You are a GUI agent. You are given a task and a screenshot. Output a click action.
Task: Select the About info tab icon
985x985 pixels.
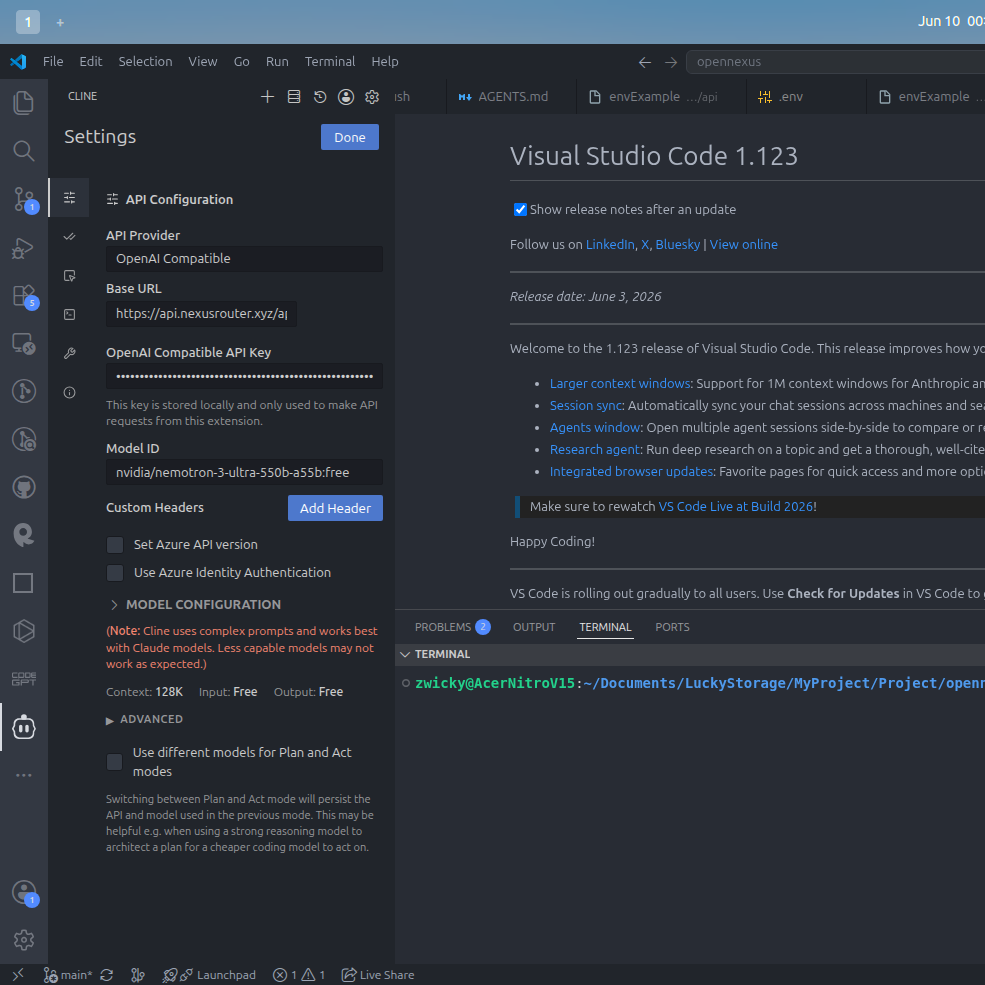(70, 393)
